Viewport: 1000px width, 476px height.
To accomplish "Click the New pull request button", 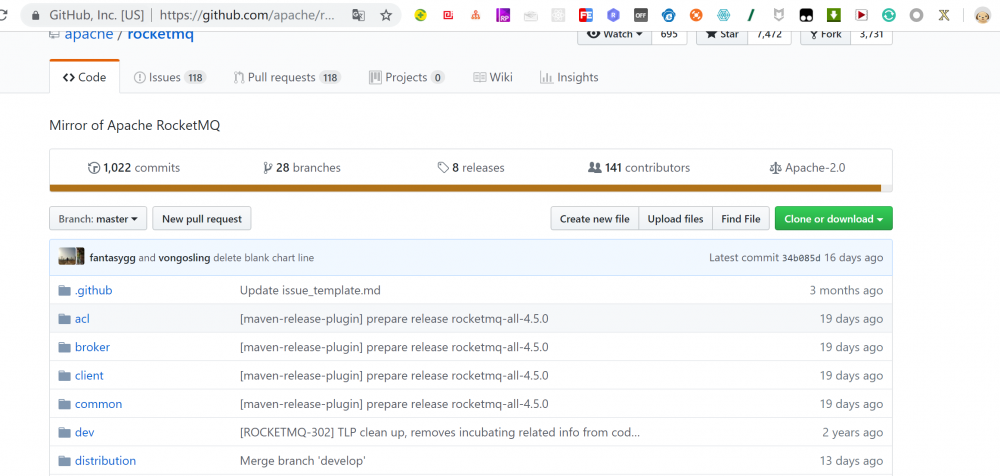I will [x=202, y=219].
